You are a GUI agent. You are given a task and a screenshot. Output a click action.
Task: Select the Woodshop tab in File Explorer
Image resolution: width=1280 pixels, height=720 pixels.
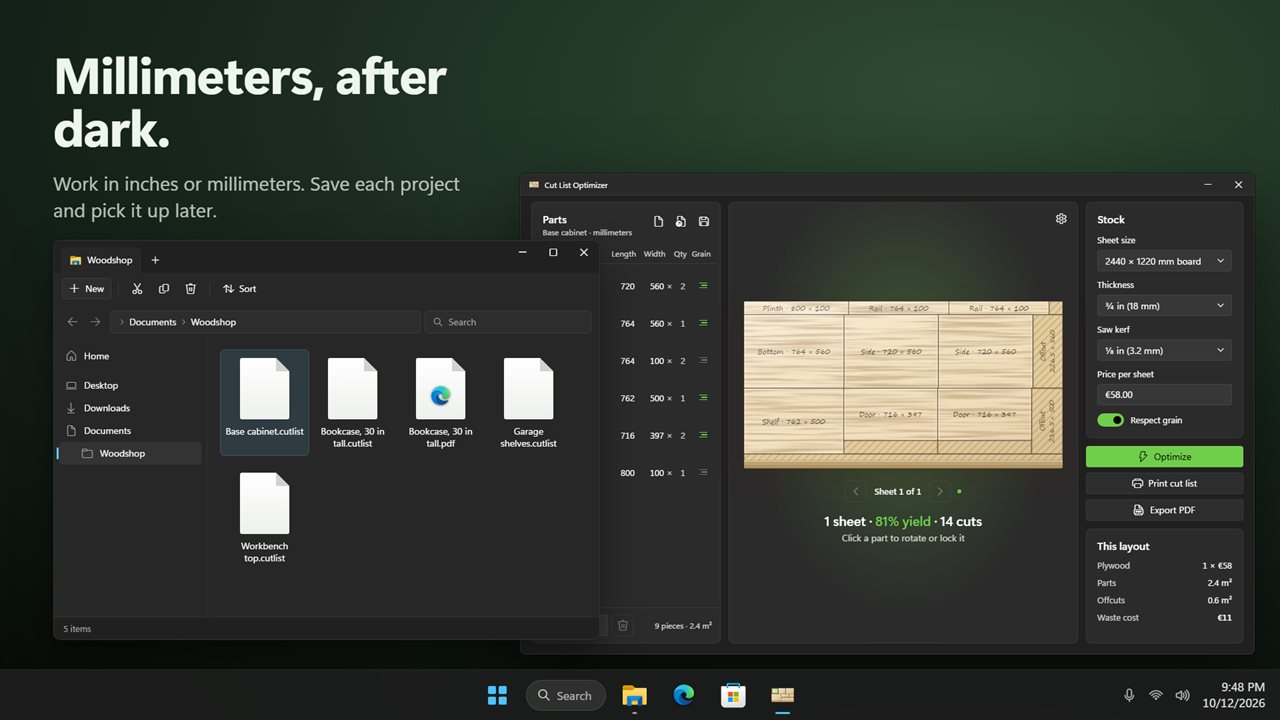[x=102, y=260]
